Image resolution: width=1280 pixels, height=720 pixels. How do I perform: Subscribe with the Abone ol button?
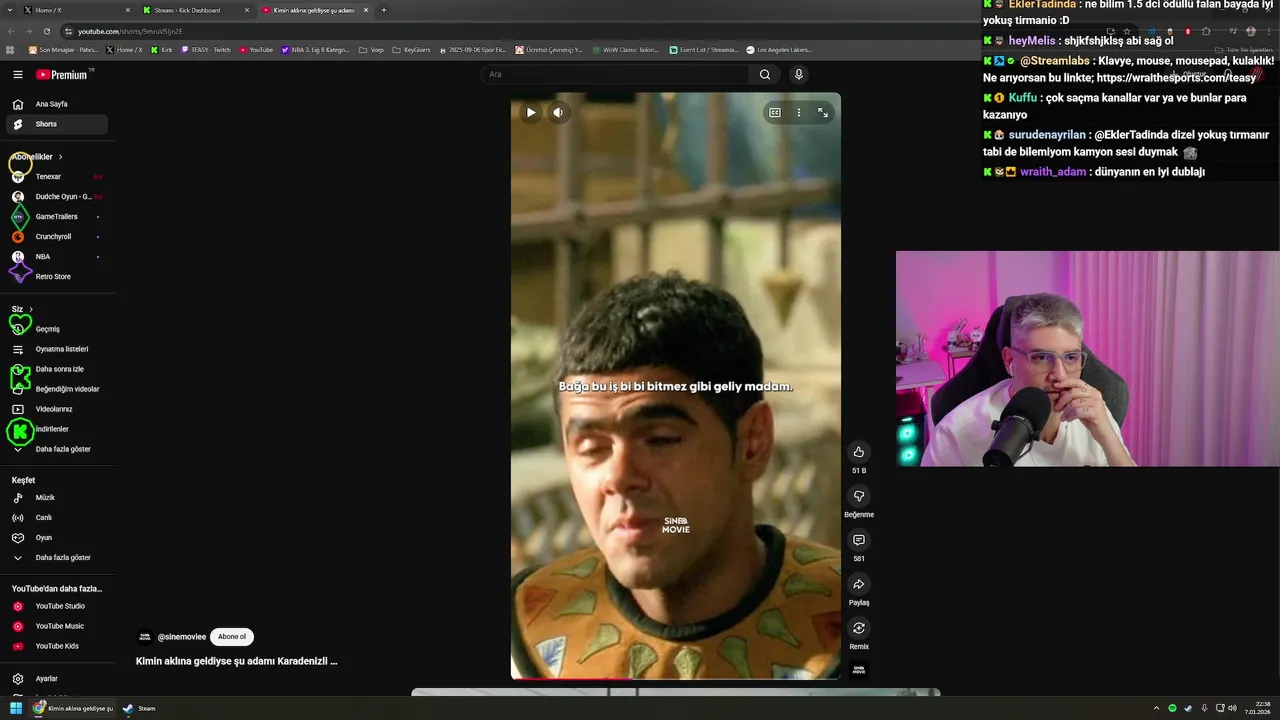[232, 637]
